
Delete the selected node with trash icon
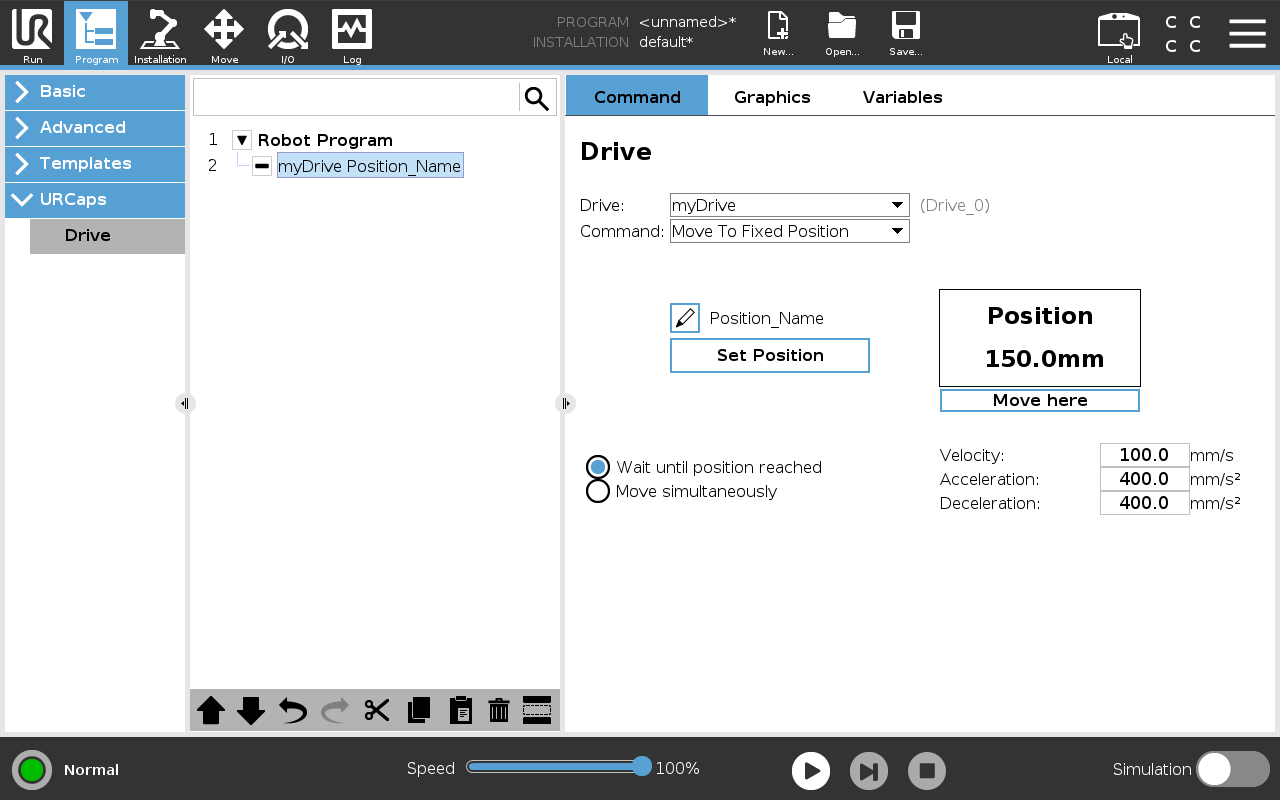499,710
